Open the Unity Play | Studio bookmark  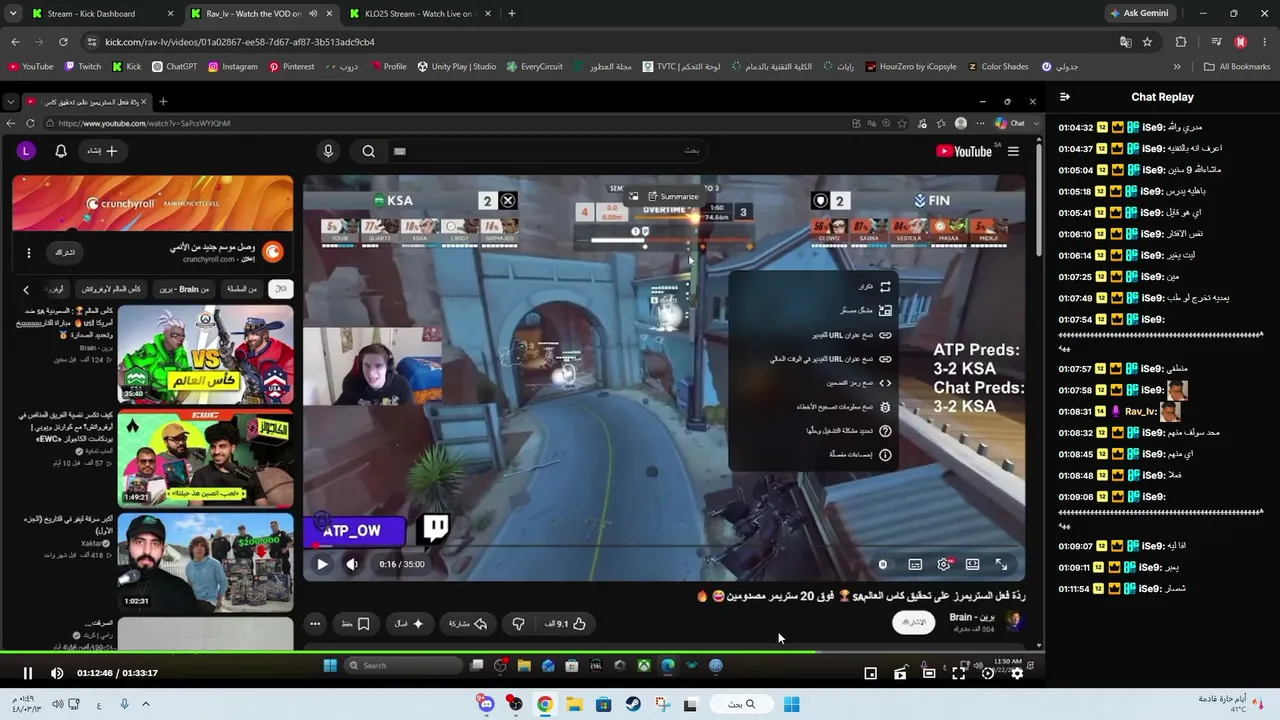(x=456, y=67)
